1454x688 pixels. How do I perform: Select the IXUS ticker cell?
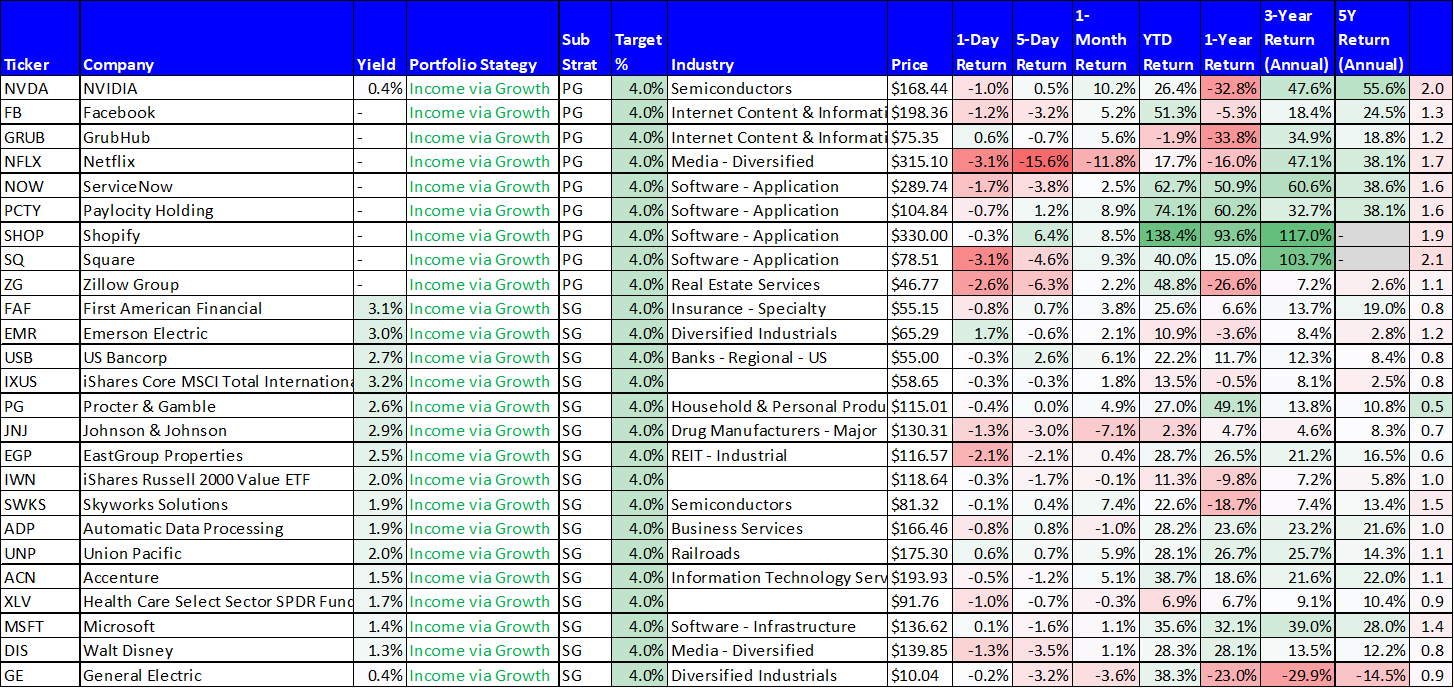tap(40, 381)
